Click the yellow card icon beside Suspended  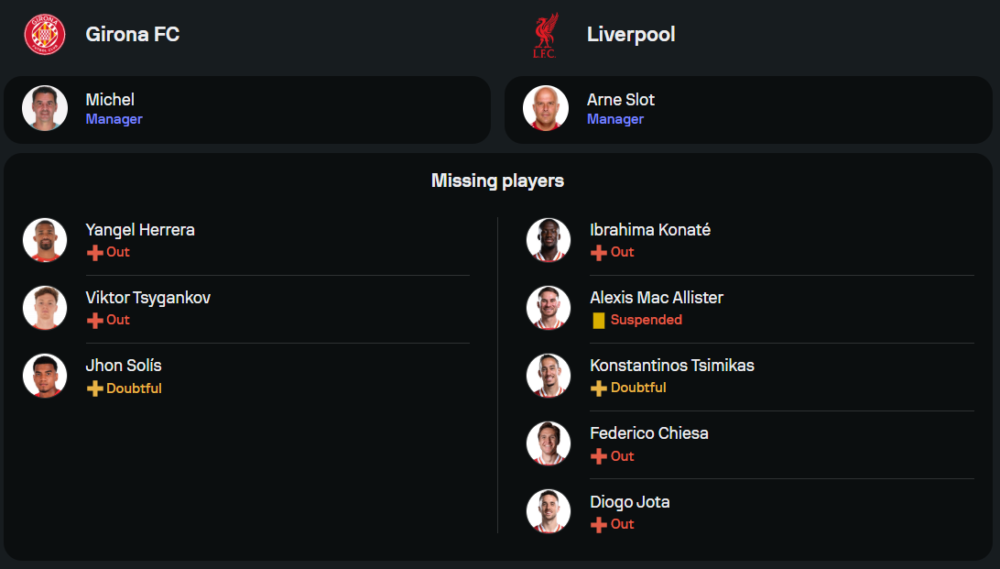[599, 321]
